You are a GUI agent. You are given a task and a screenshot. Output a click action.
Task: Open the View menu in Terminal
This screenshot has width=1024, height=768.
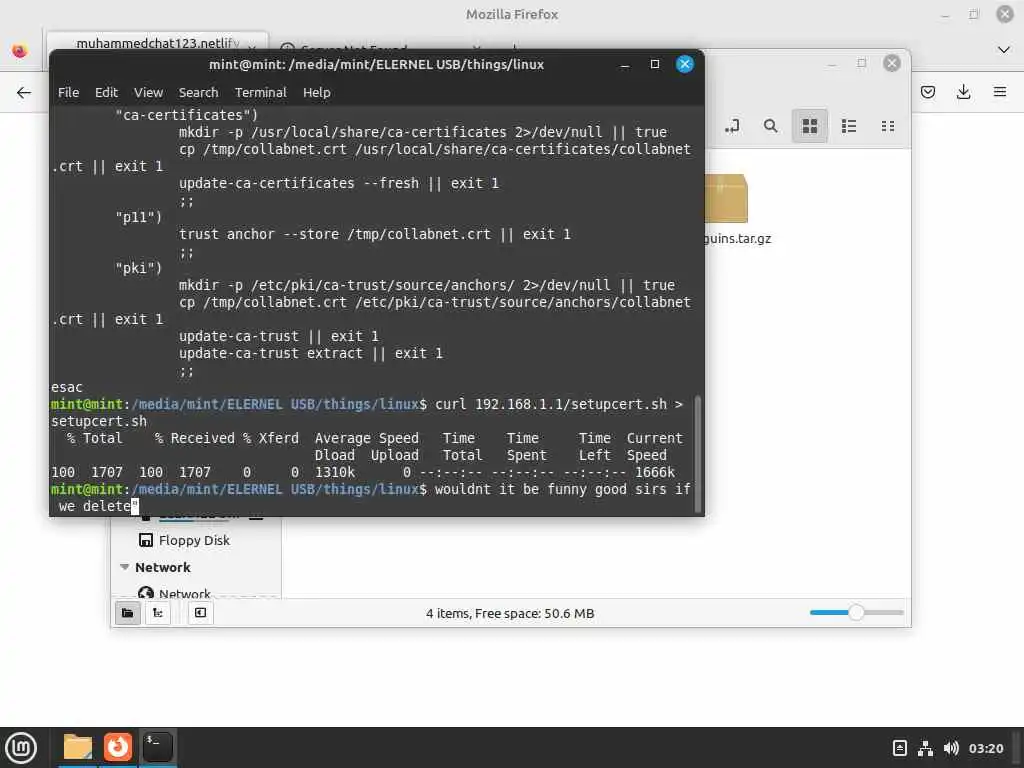[148, 92]
